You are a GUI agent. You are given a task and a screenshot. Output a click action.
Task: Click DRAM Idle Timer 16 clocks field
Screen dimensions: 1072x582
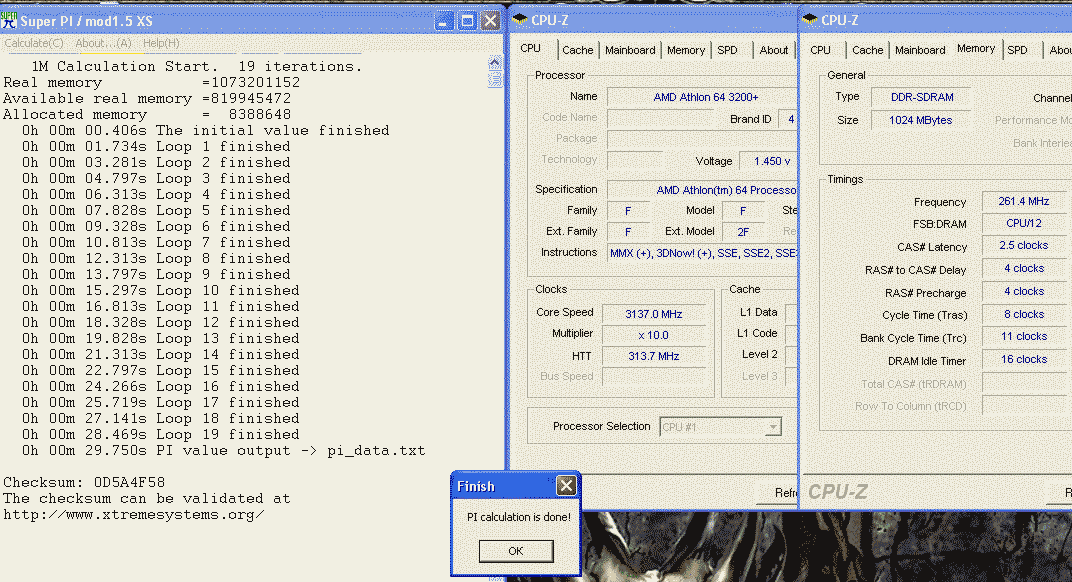click(1023, 359)
